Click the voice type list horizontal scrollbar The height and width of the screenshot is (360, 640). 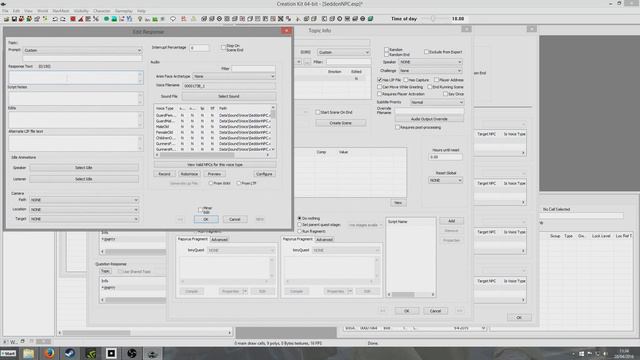click(213, 155)
